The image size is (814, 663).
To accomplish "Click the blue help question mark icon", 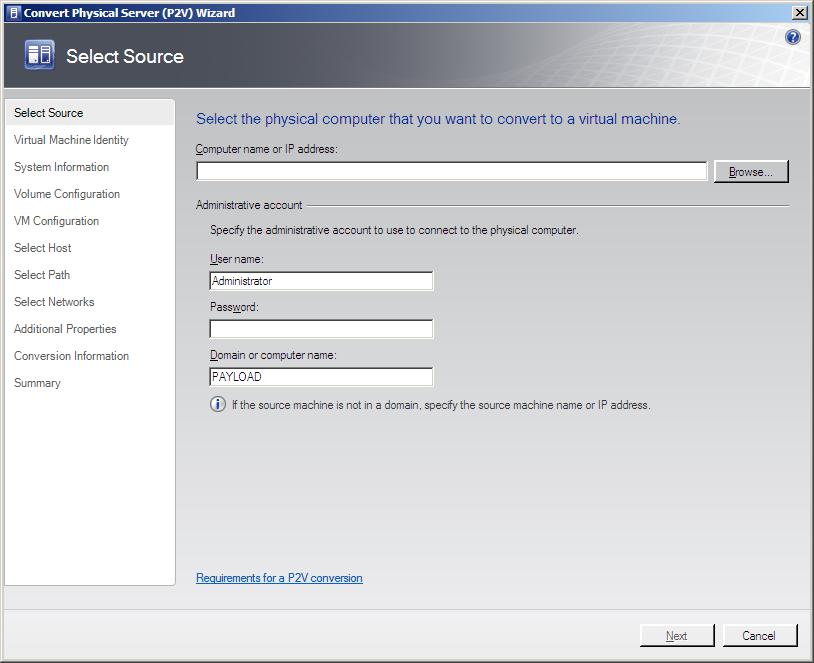I will click(x=793, y=37).
